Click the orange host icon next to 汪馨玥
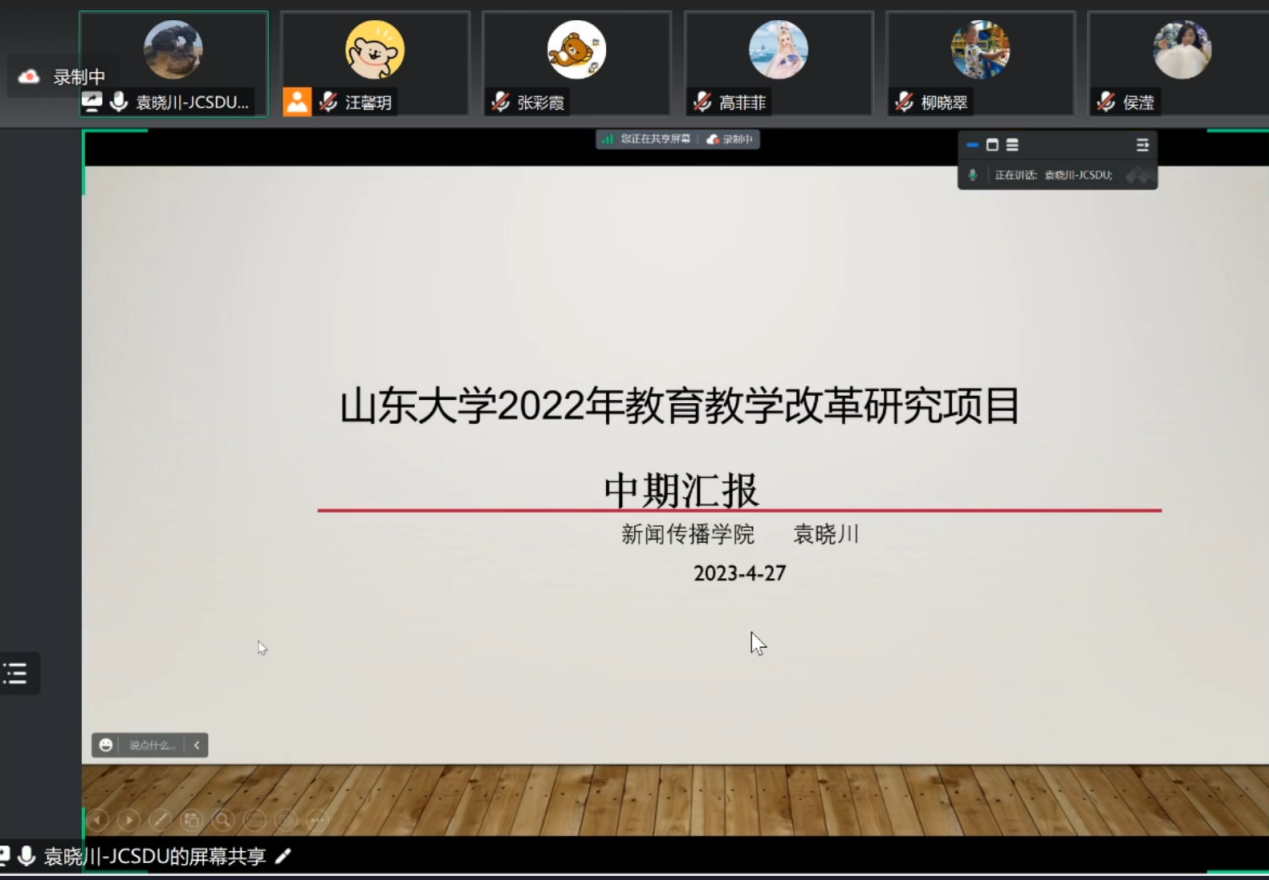Viewport: 1269px width, 880px height. click(297, 102)
